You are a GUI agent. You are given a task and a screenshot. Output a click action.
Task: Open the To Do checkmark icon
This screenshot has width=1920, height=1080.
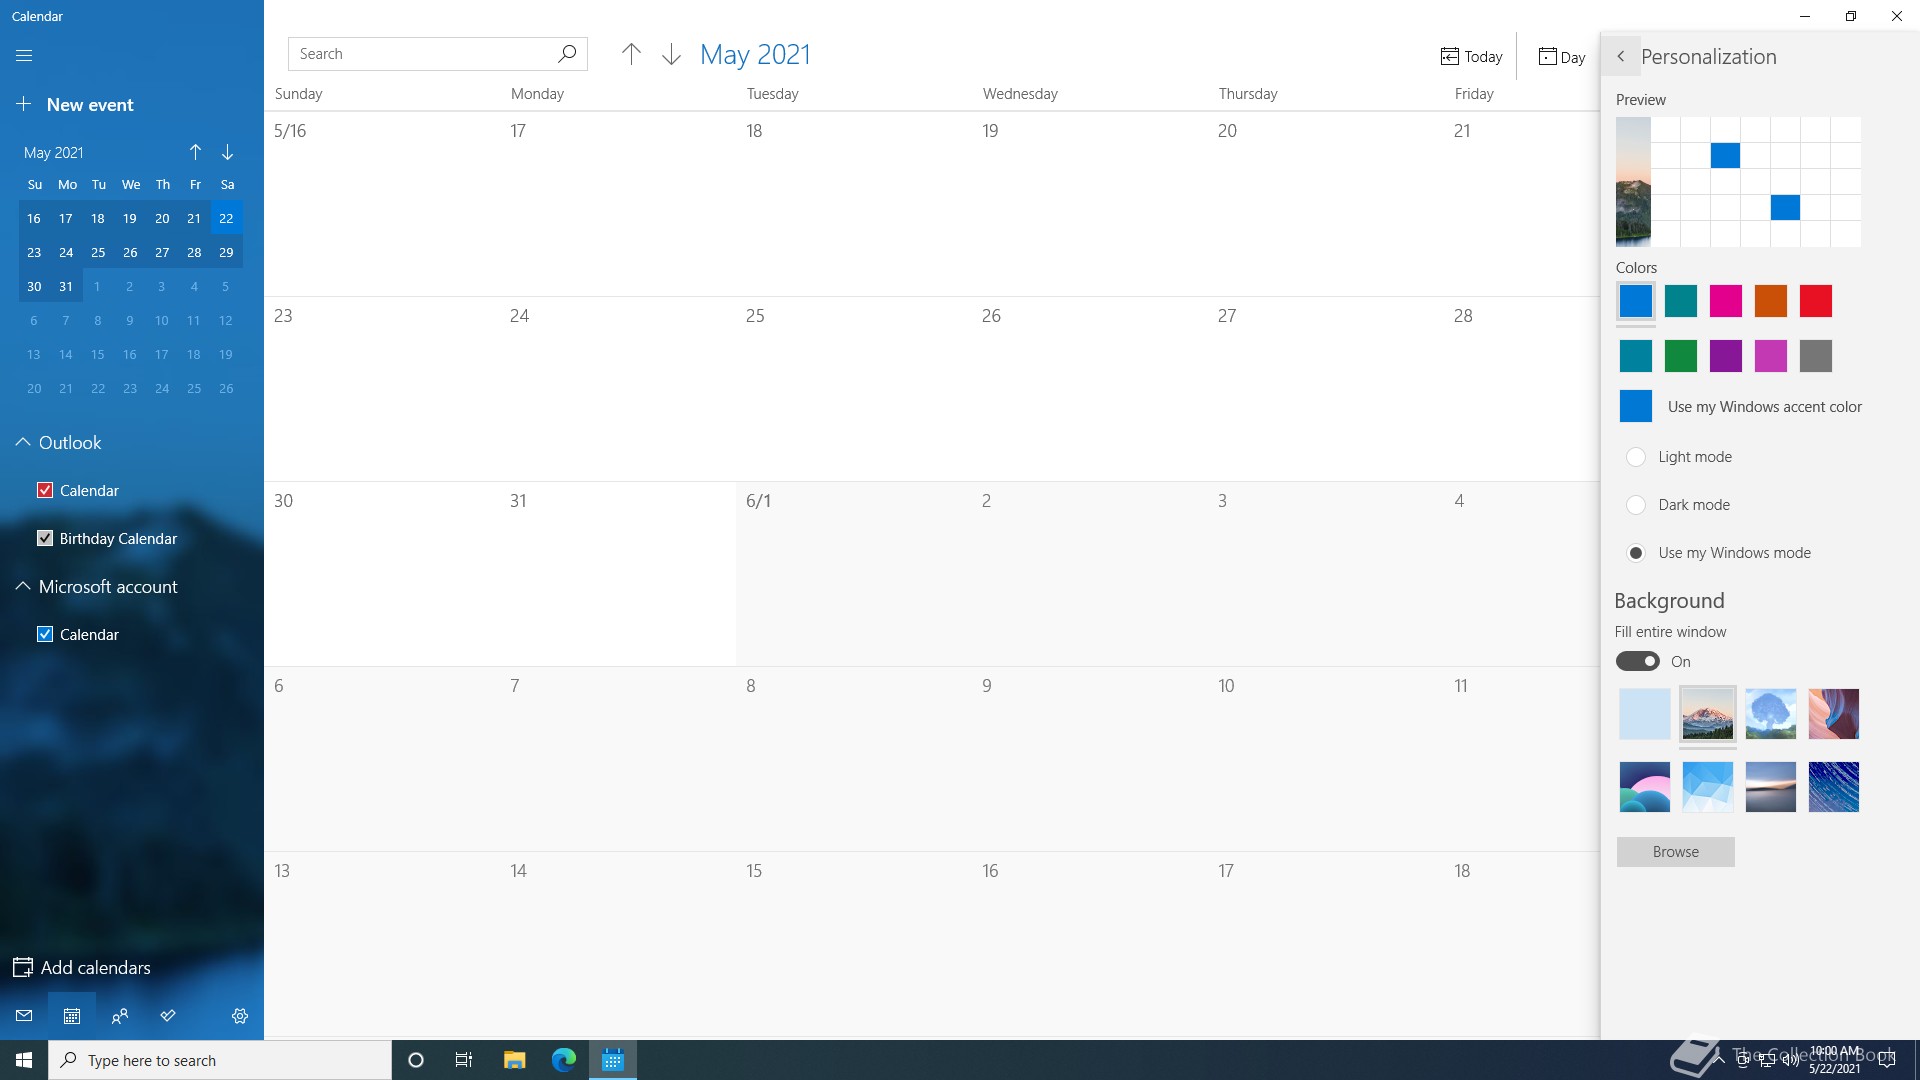168,1016
